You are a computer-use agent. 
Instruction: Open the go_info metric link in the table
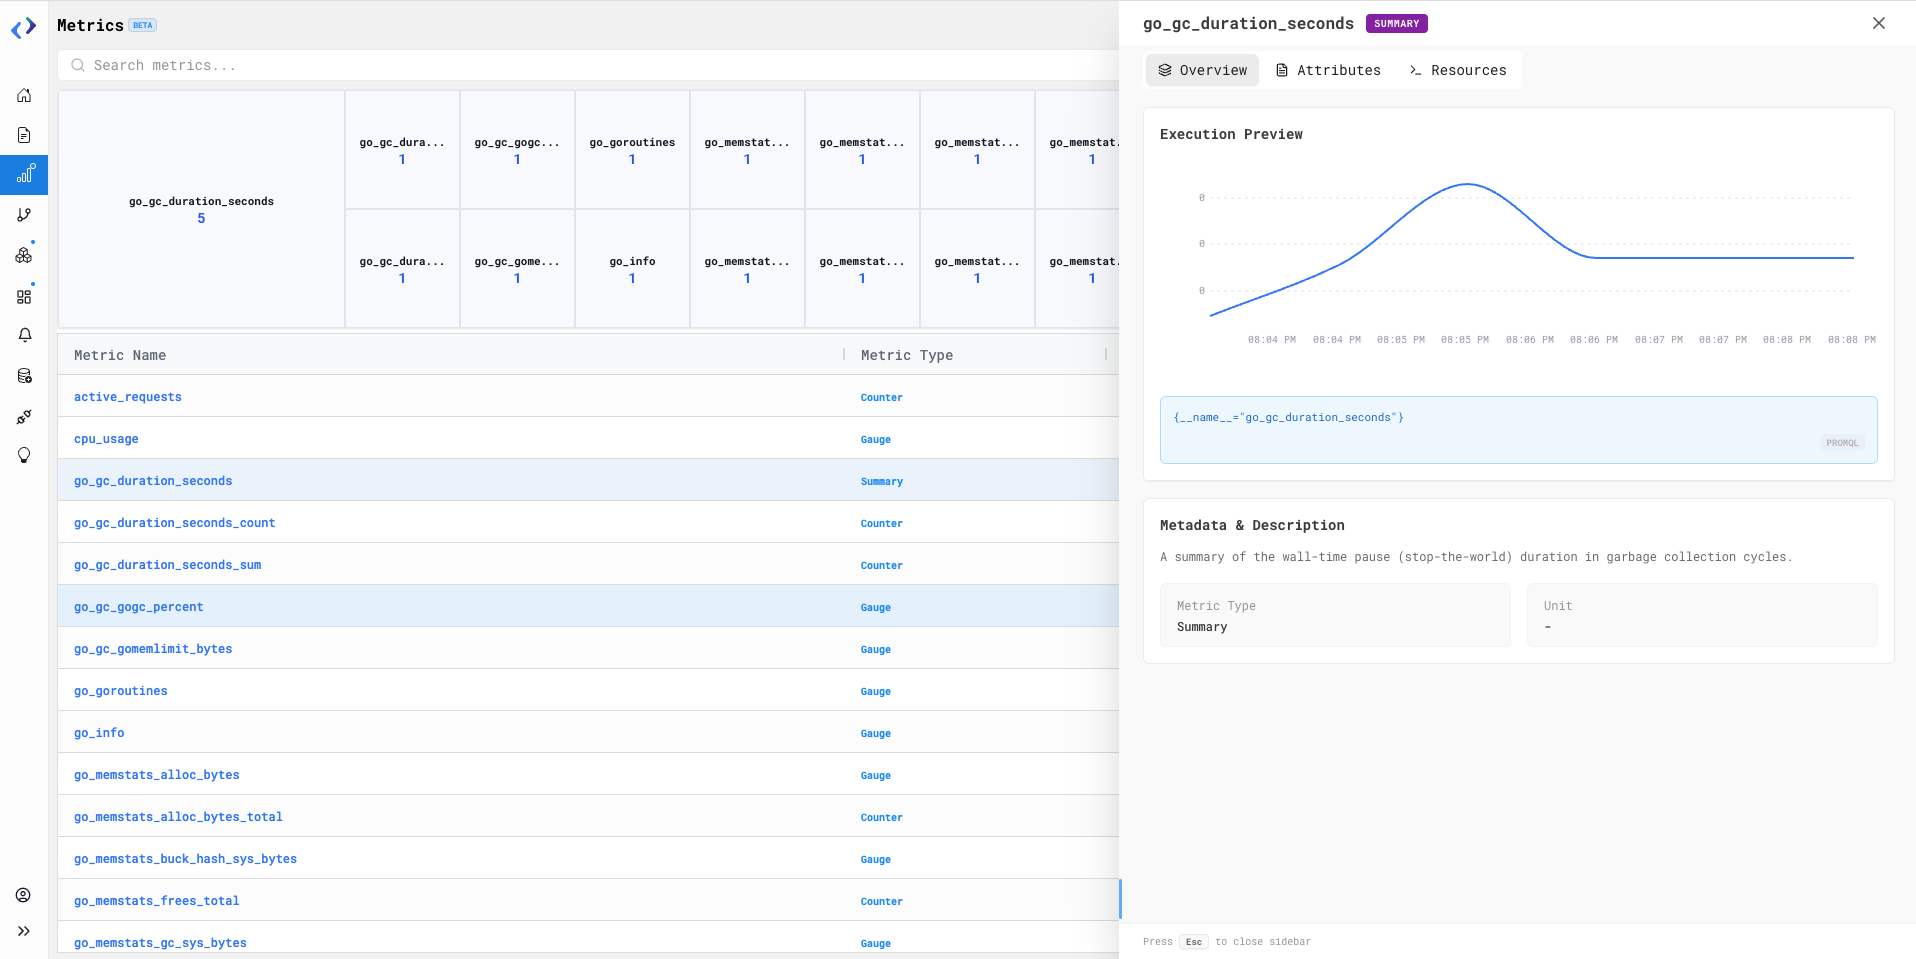pos(99,733)
